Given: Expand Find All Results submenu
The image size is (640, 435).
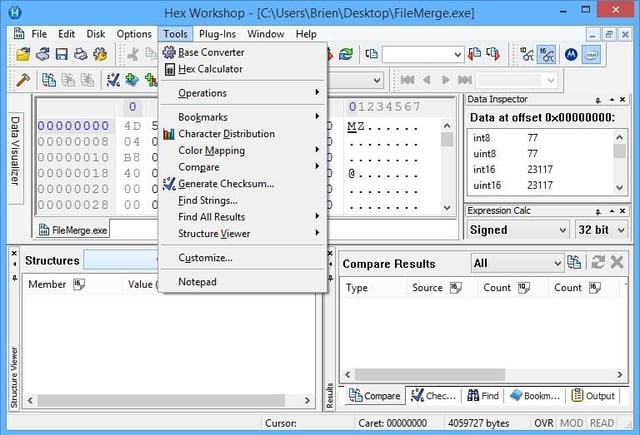Looking at the screenshot, I should click(x=243, y=217).
